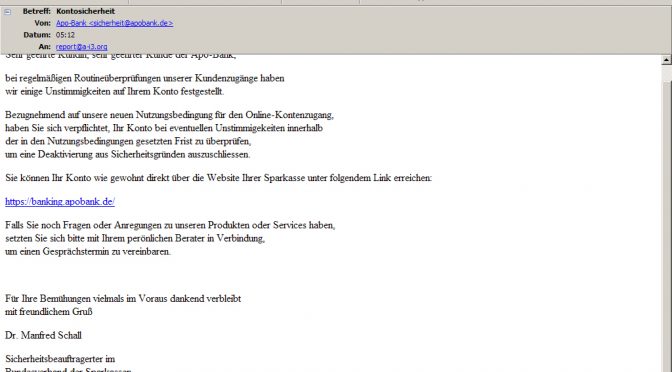Click line 'um einen Gesprächstermin zu vereinbaren.'
The height and width of the screenshot is (372, 672).
pyautogui.click(x=88, y=252)
